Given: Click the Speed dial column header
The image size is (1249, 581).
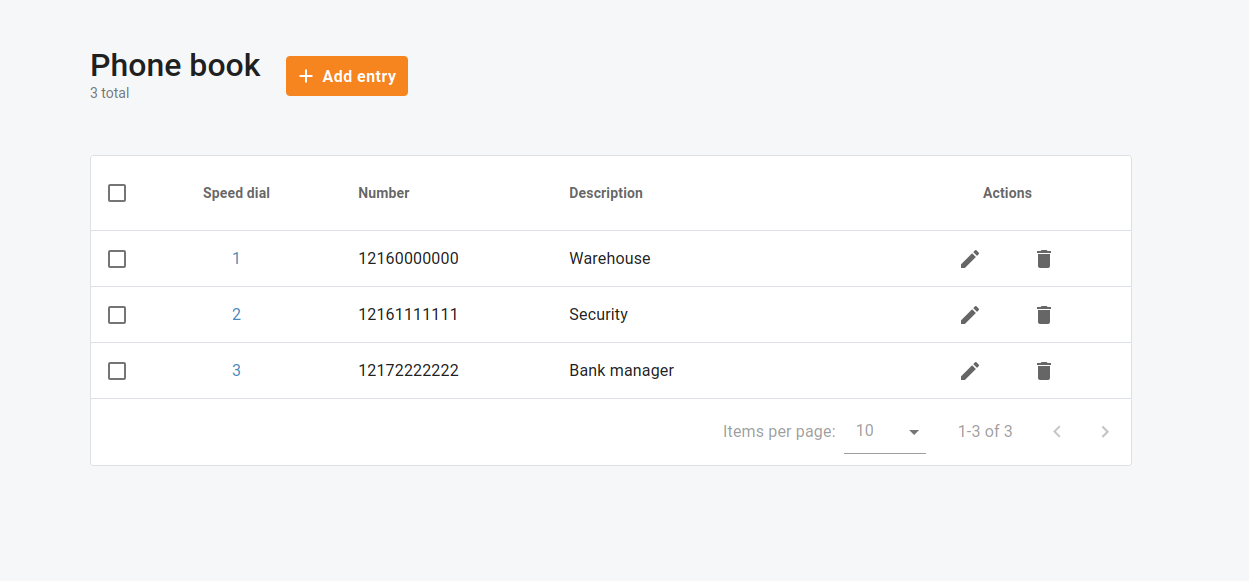Looking at the screenshot, I should [x=236, y=193].
